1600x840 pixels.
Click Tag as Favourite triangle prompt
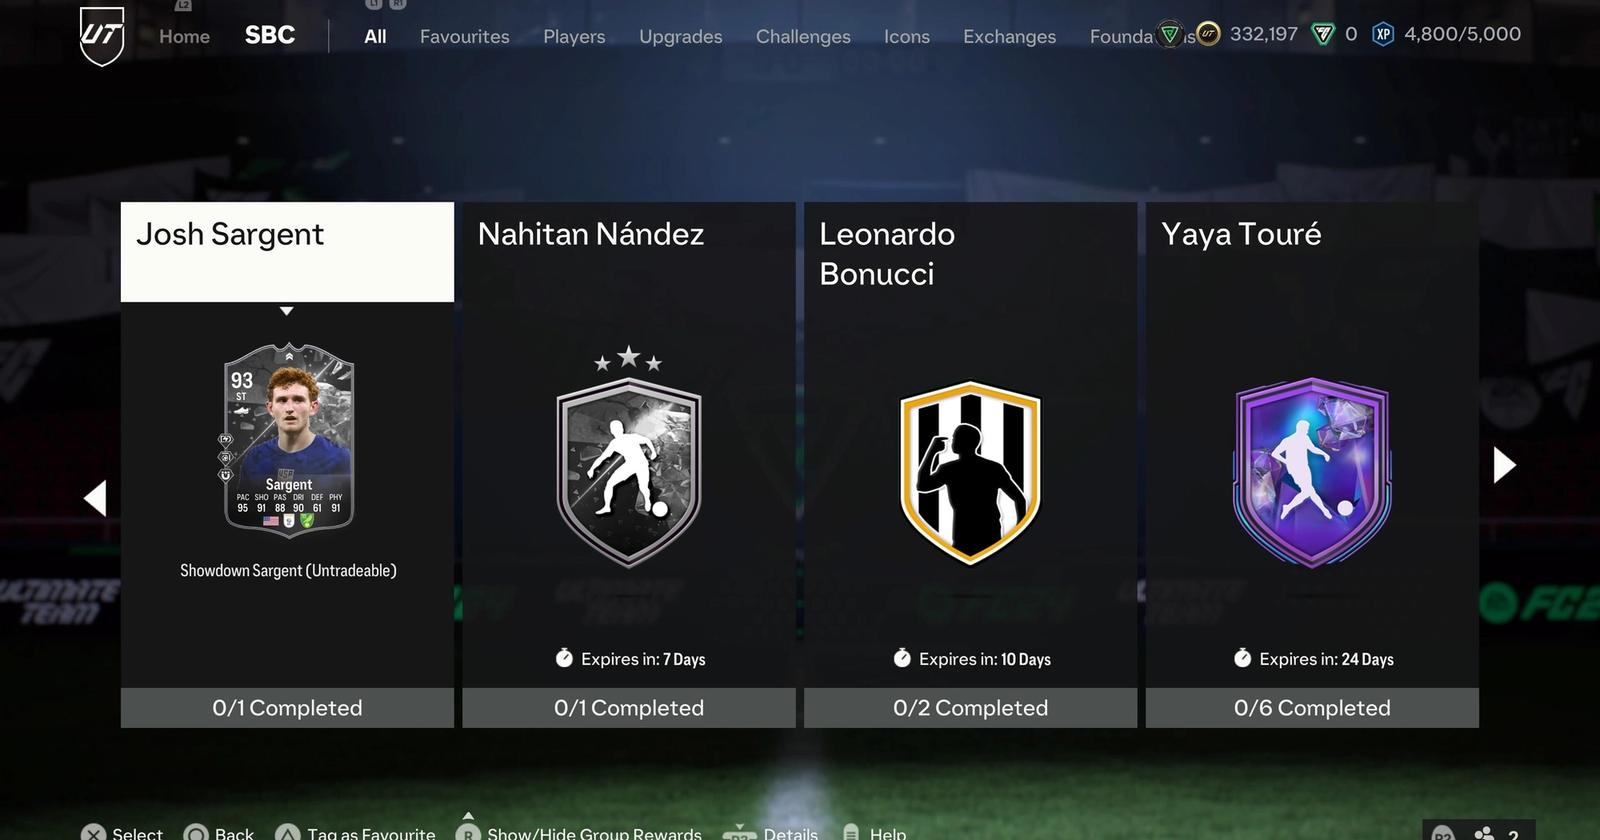point(356,832)
